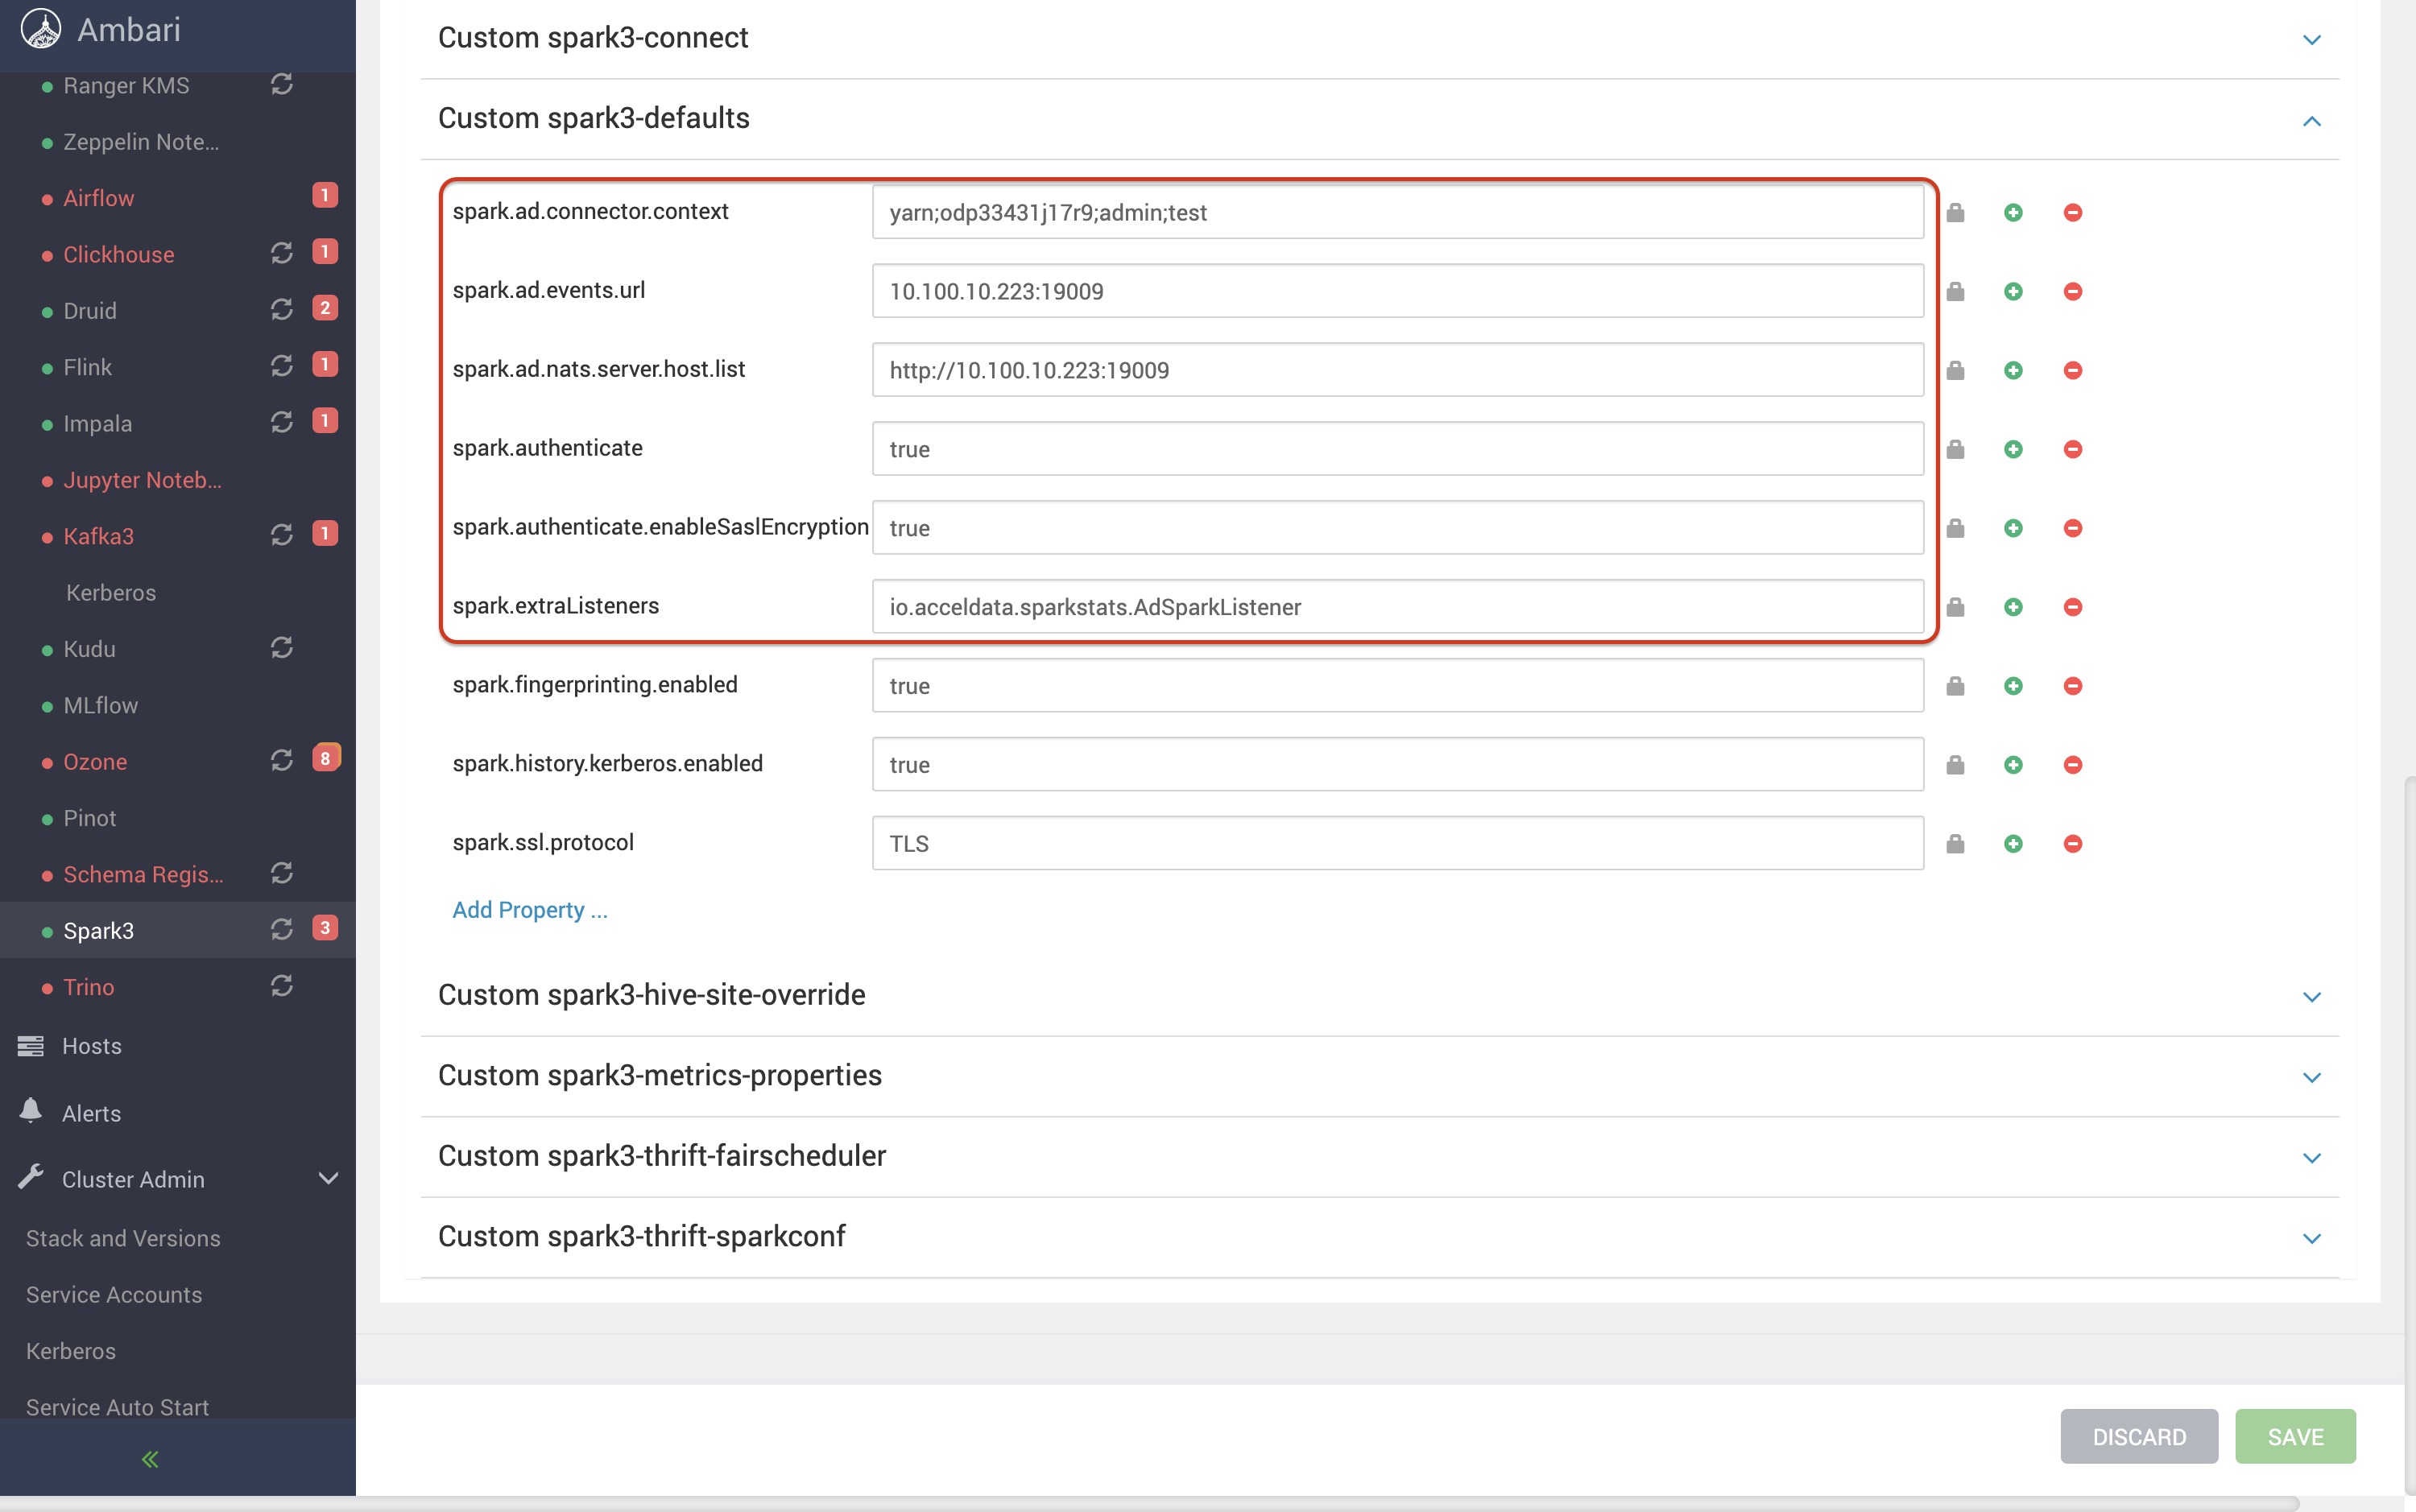This screenshot has width=2416, height=1512.
Task: Click the restart-required icon beside Ranger KMS
Action: (282, 84)
